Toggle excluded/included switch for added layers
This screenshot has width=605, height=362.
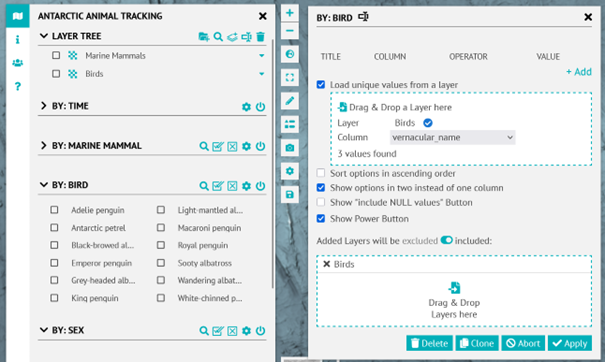[446, 240]
